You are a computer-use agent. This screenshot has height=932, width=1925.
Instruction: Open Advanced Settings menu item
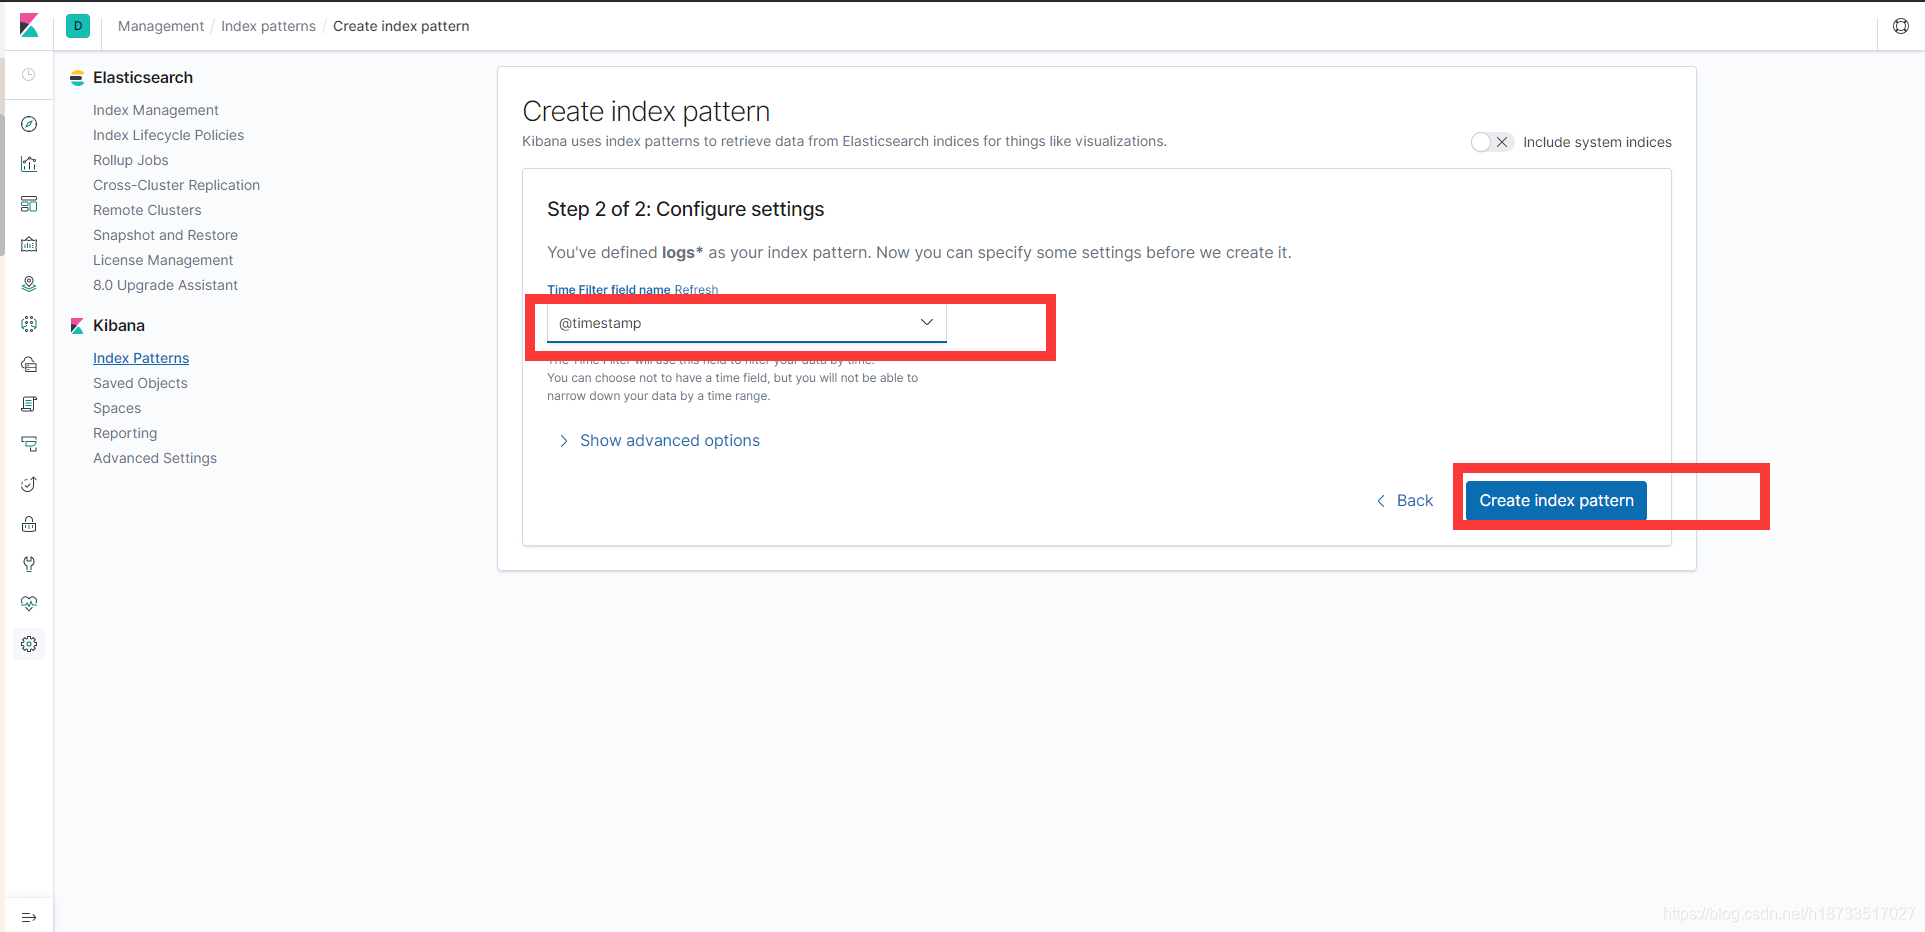point(155,458)
